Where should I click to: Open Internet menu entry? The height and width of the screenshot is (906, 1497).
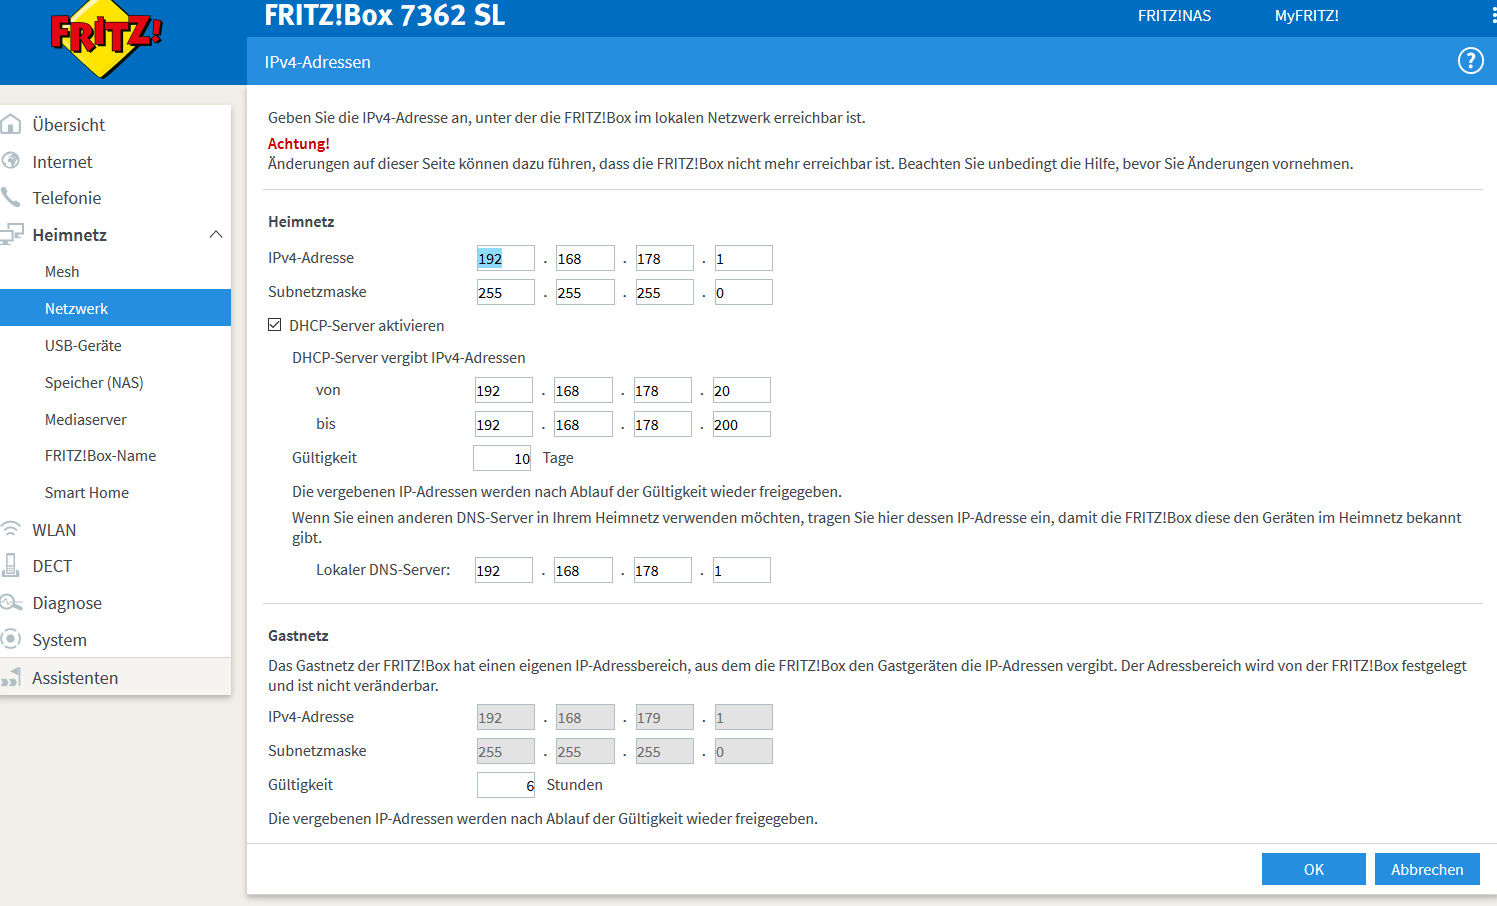[x=115, y=161]
